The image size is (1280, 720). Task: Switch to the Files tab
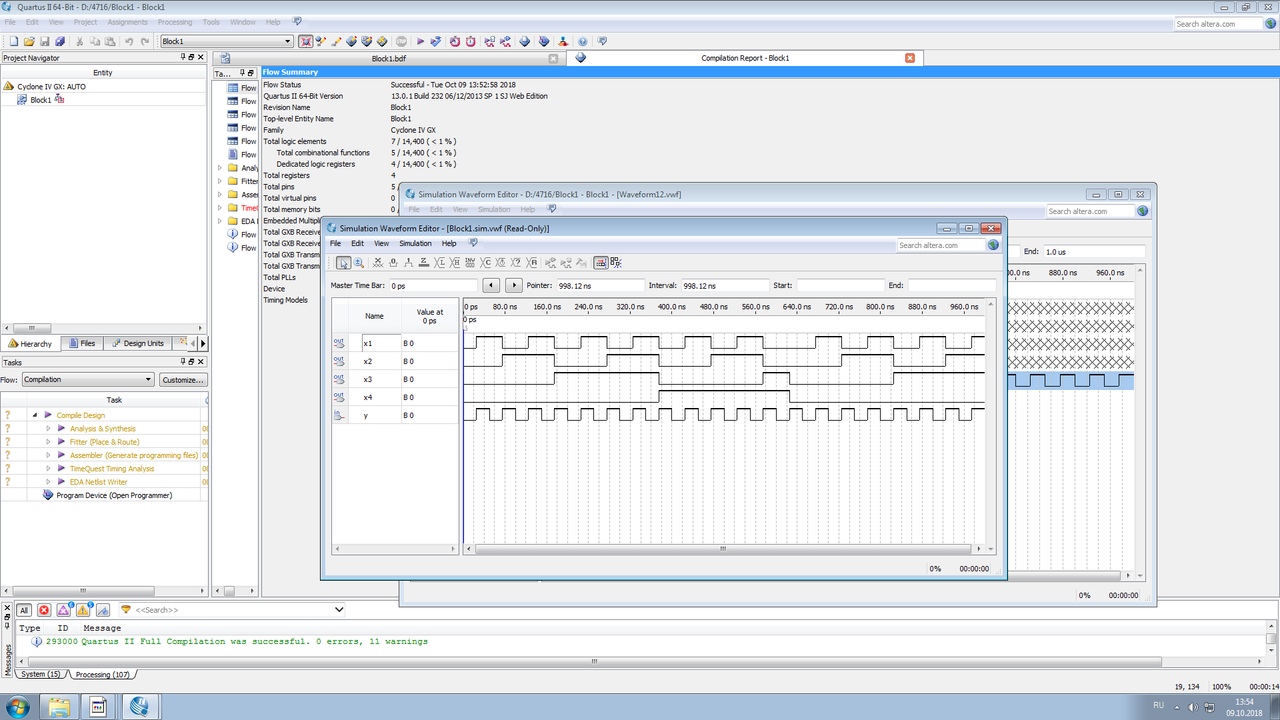click(x=82, y=343)
